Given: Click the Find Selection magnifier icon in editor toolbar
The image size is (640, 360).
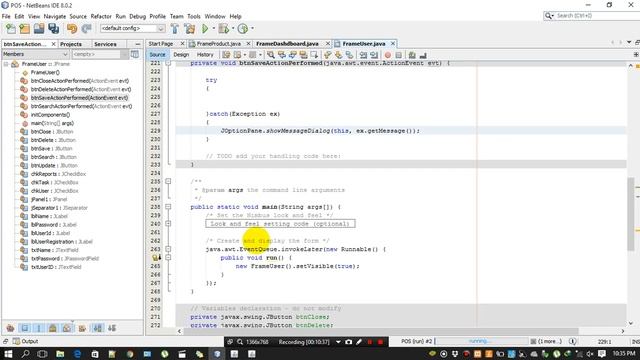Looking at the screenshot, I should [271, 55].
